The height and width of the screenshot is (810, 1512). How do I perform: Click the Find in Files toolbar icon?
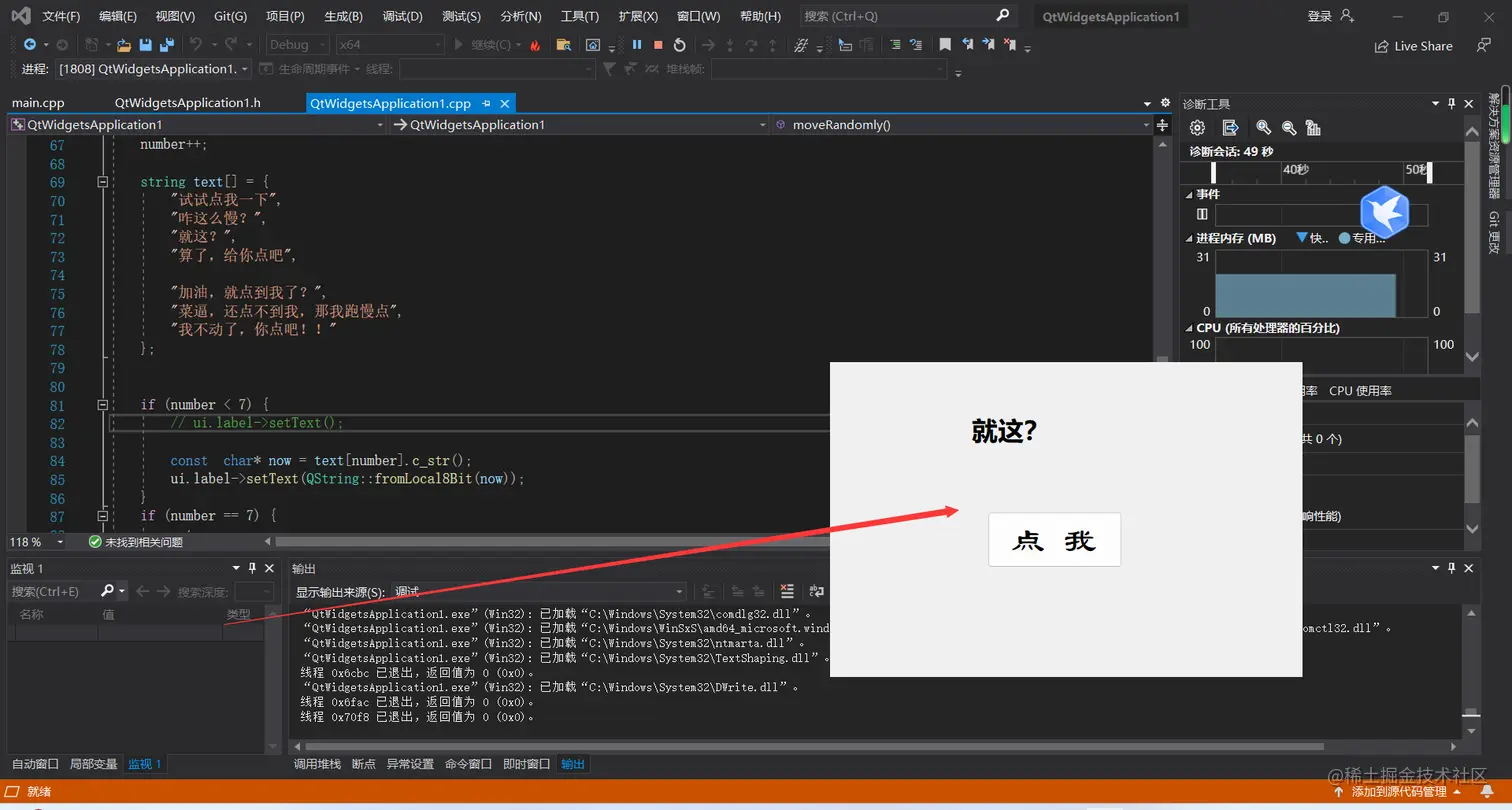coord(564,45)
